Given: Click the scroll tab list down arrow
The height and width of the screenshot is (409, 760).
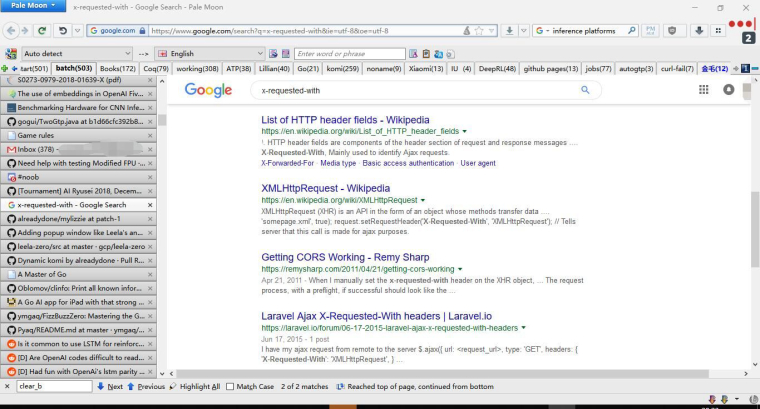Looking at the screenshot, I should click(x=162, y=374).
